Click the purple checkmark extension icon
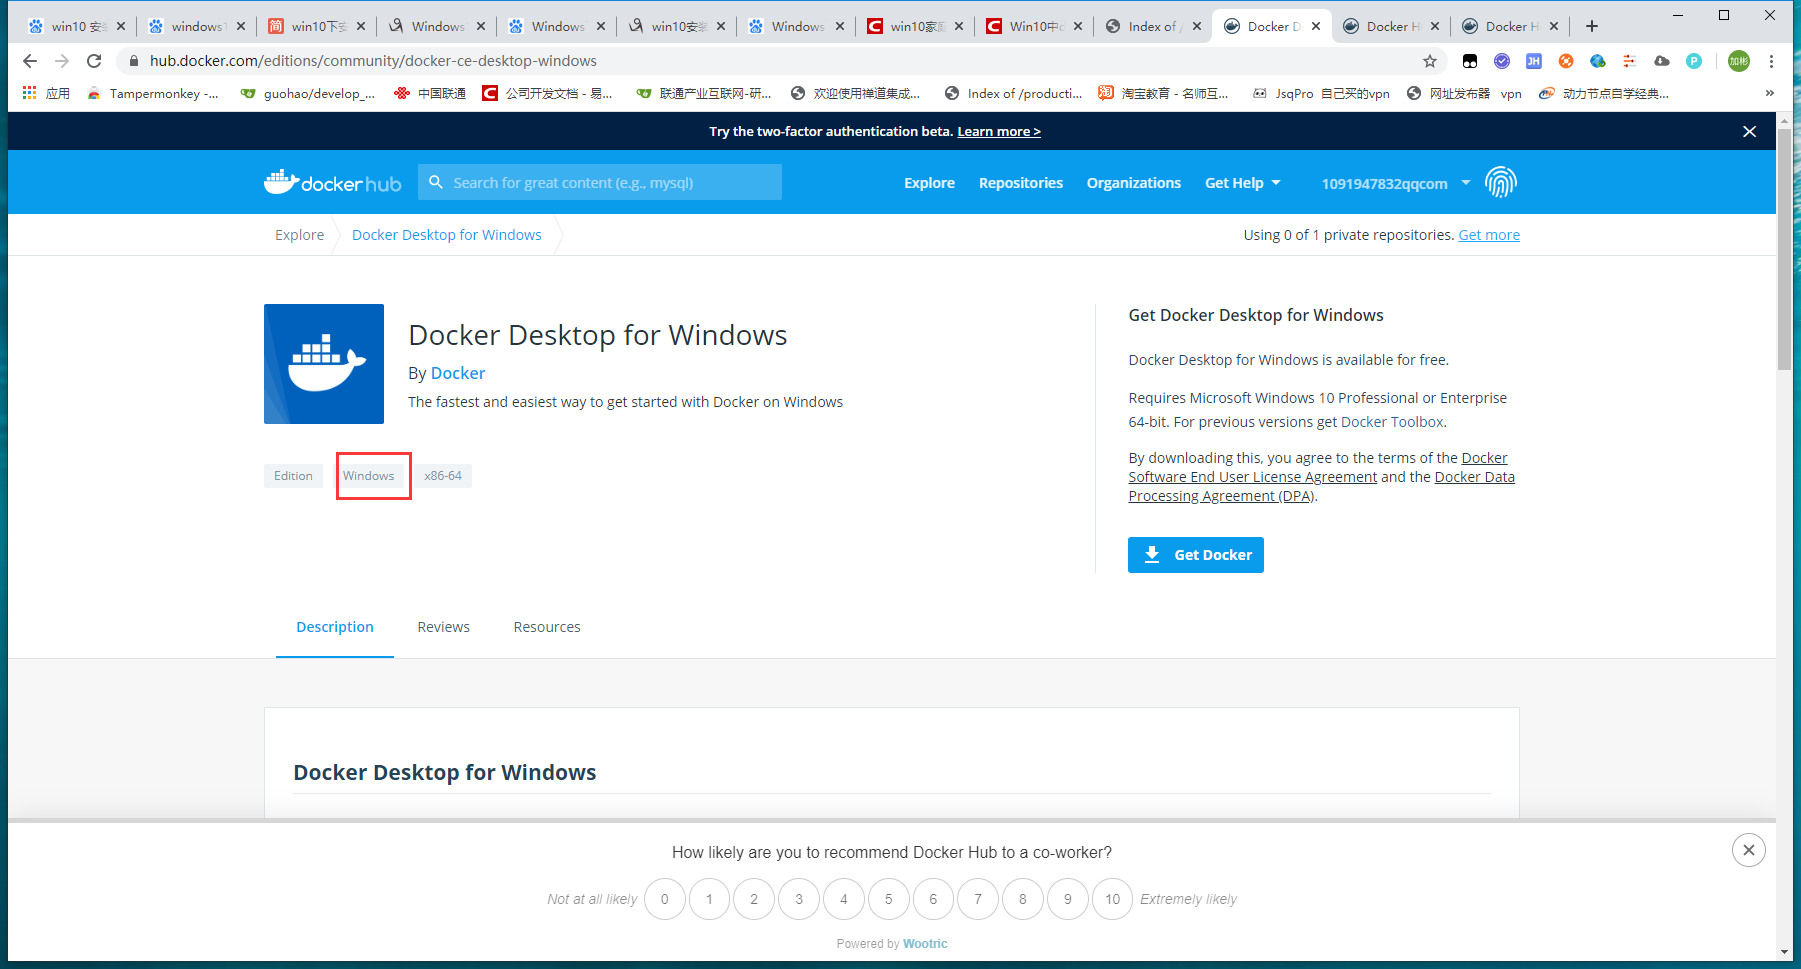The image size is (1801, 969). pos(1502,61)
